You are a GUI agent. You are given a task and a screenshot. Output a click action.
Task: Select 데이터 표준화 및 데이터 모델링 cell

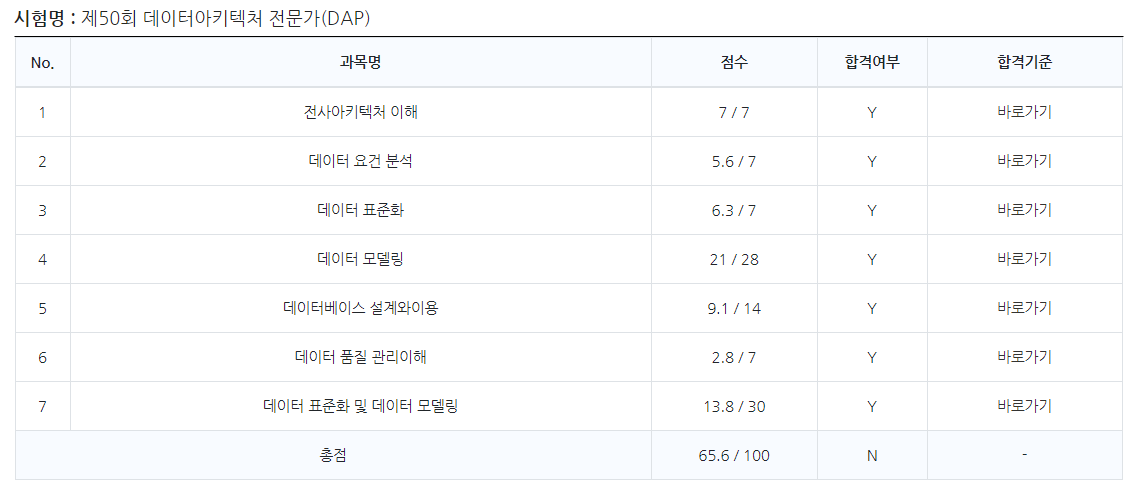(360, 406)
